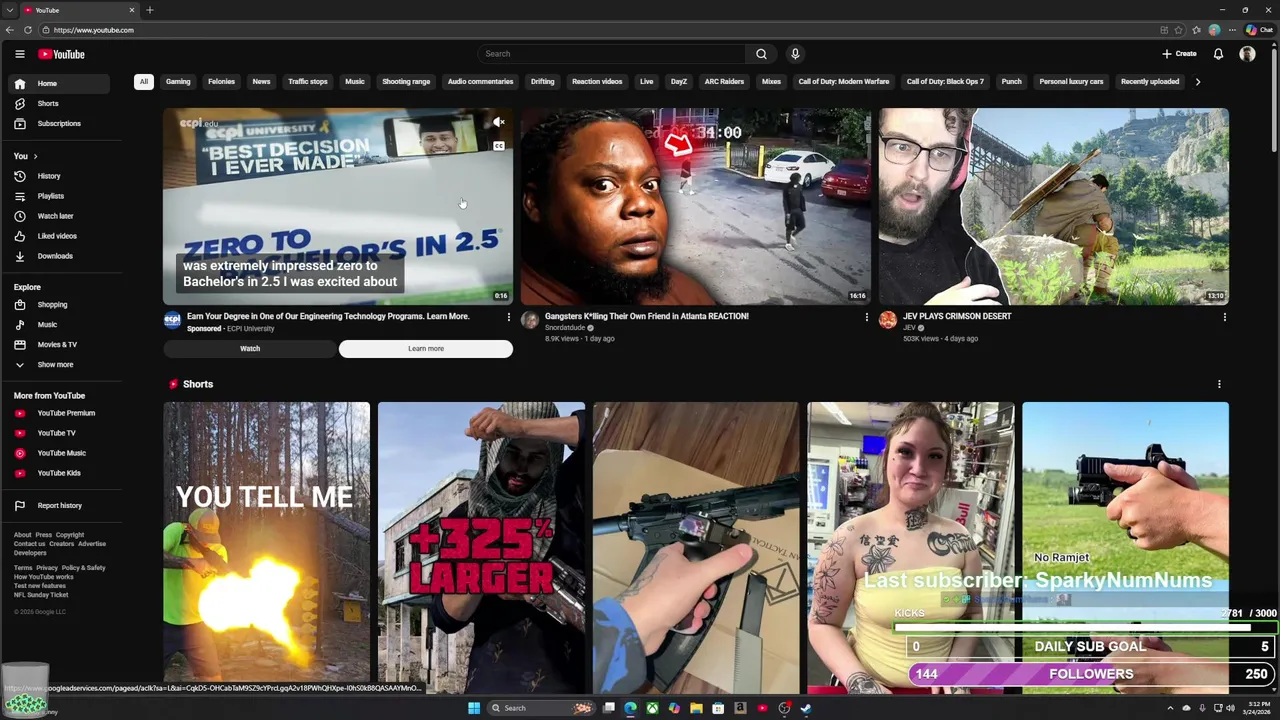The height and width of the screenshot is (720, 1280).
Task: Click the Learn more ad button
Action: point(426,349)
